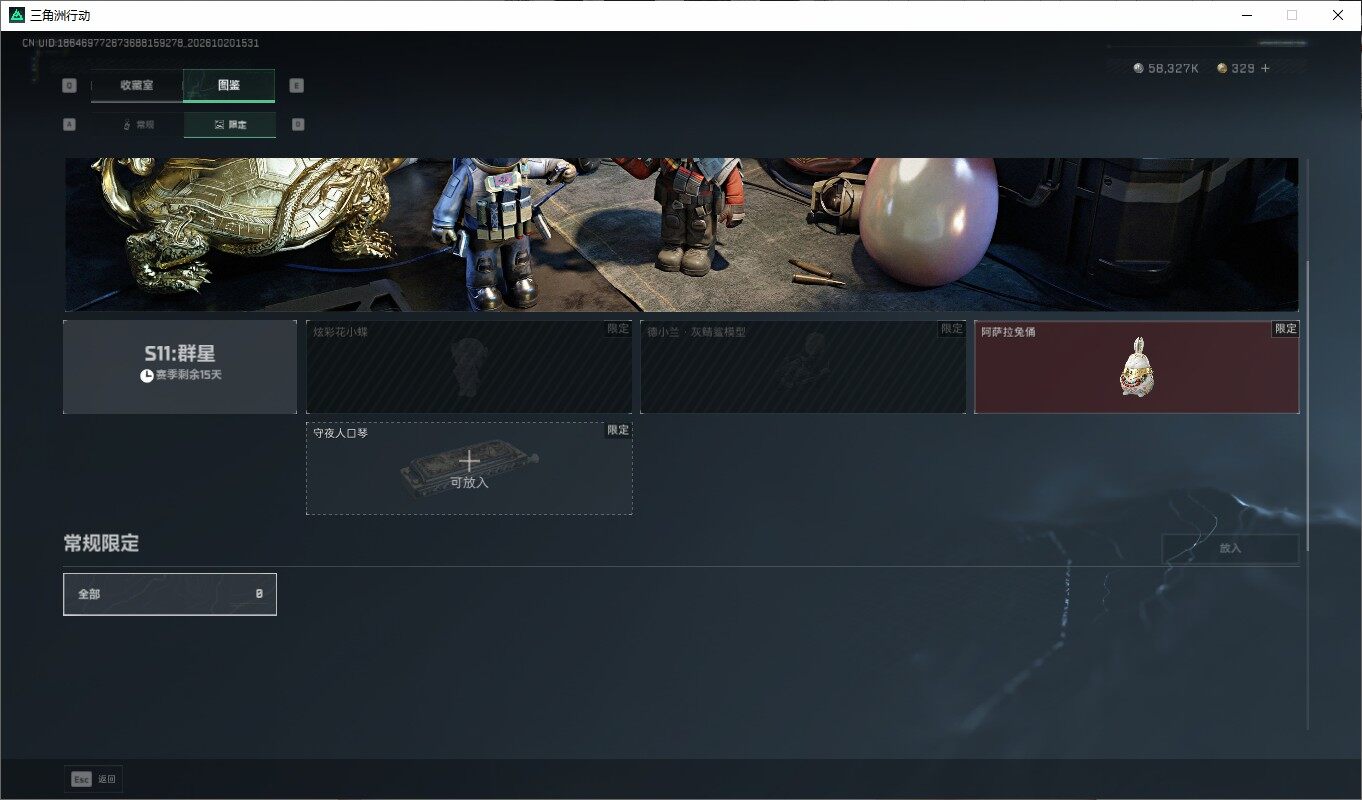Select the 限定 sub-tab
1362x800 pixels.
click(230, 125)
